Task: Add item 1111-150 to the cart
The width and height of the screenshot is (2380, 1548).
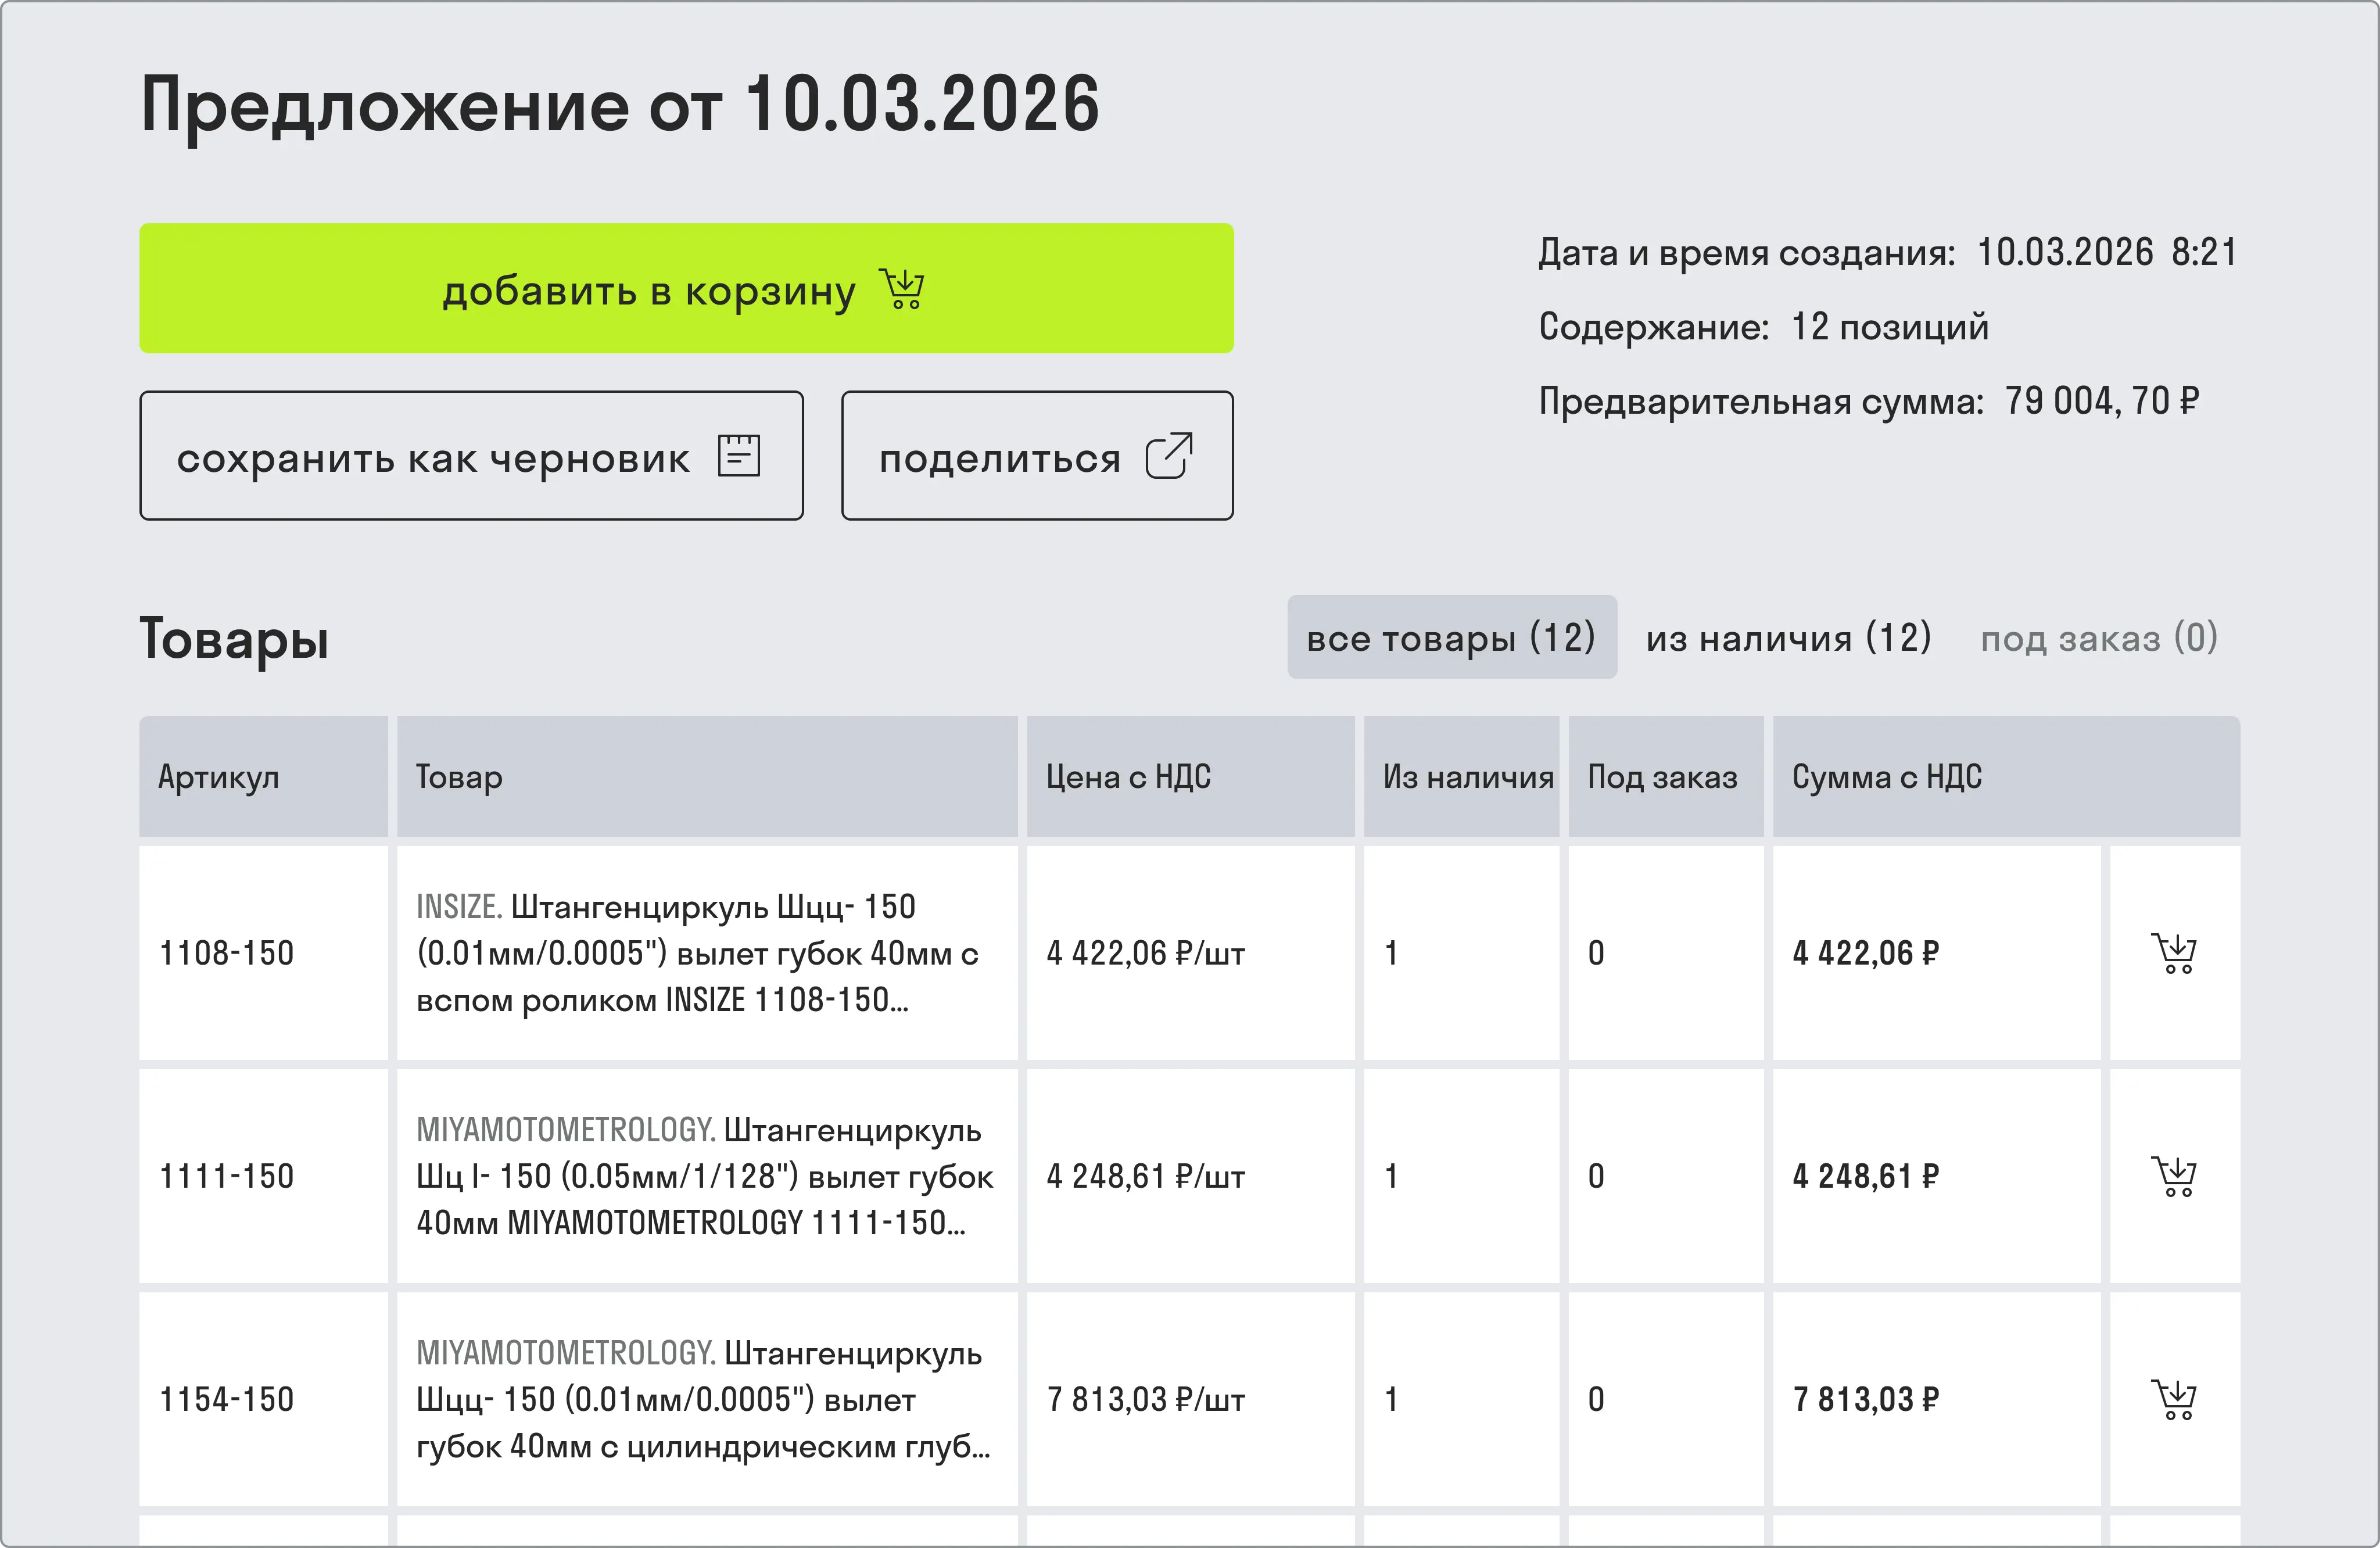Action: [2174, 1176]
